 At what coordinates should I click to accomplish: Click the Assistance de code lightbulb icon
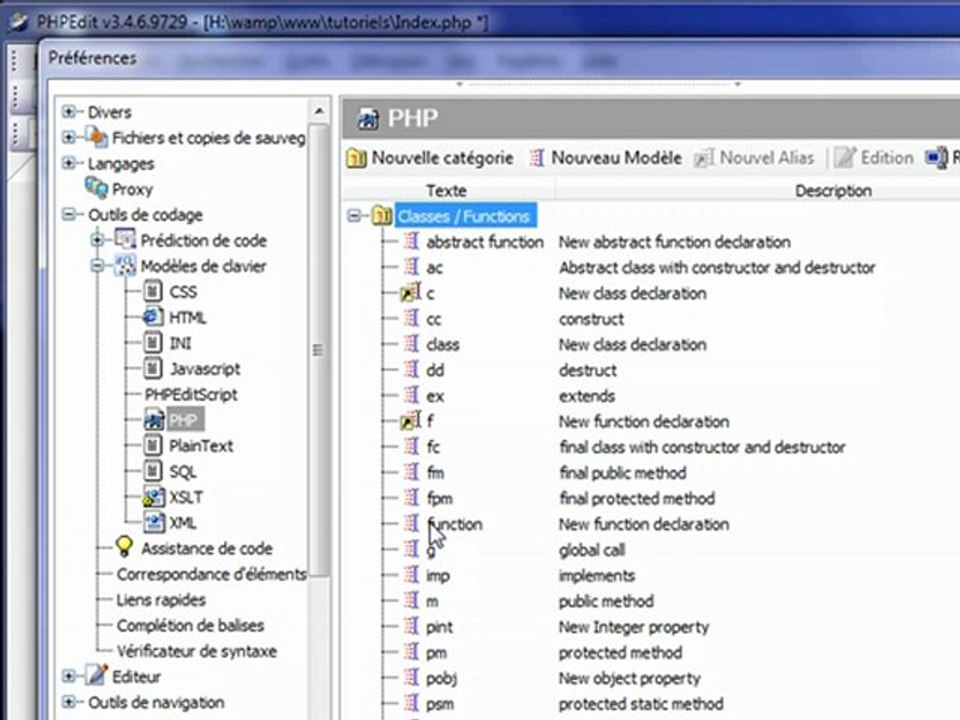point(124,546)
